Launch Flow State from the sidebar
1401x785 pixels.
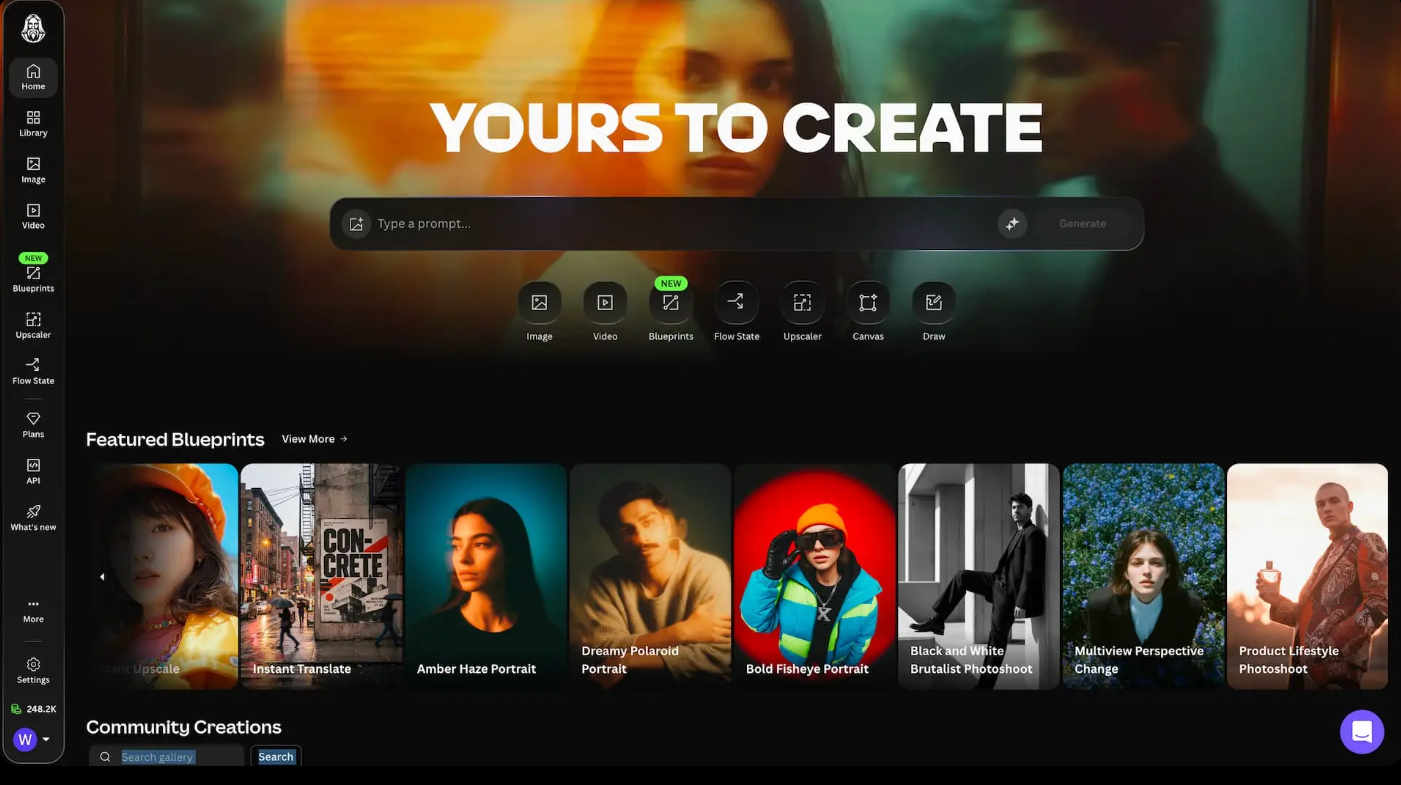(x=33, y=368)
